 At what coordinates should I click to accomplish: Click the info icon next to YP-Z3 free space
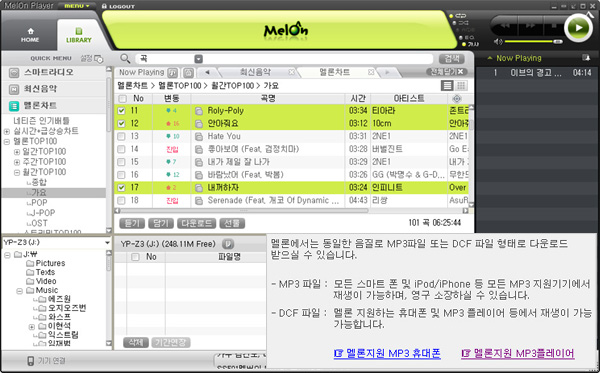228,244
